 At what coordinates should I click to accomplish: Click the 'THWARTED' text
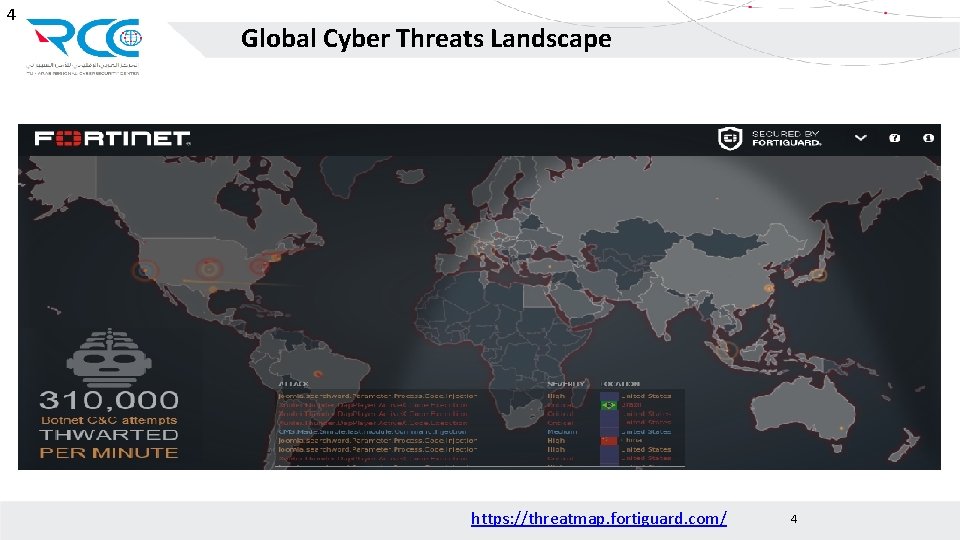[x=109, y=435]
